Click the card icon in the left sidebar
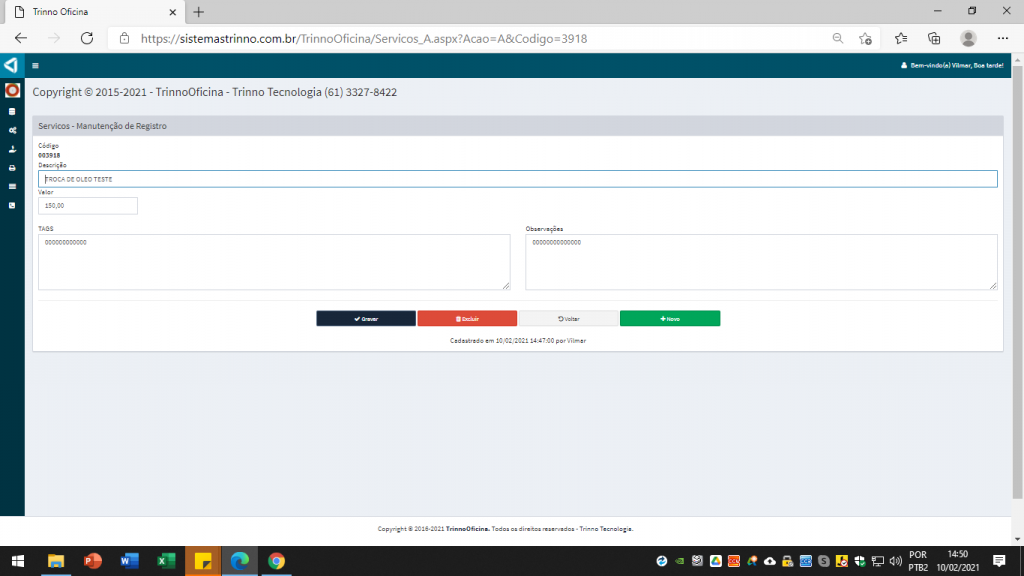The height and width of the screenshot is (576, 1024). tap(12, 186)
